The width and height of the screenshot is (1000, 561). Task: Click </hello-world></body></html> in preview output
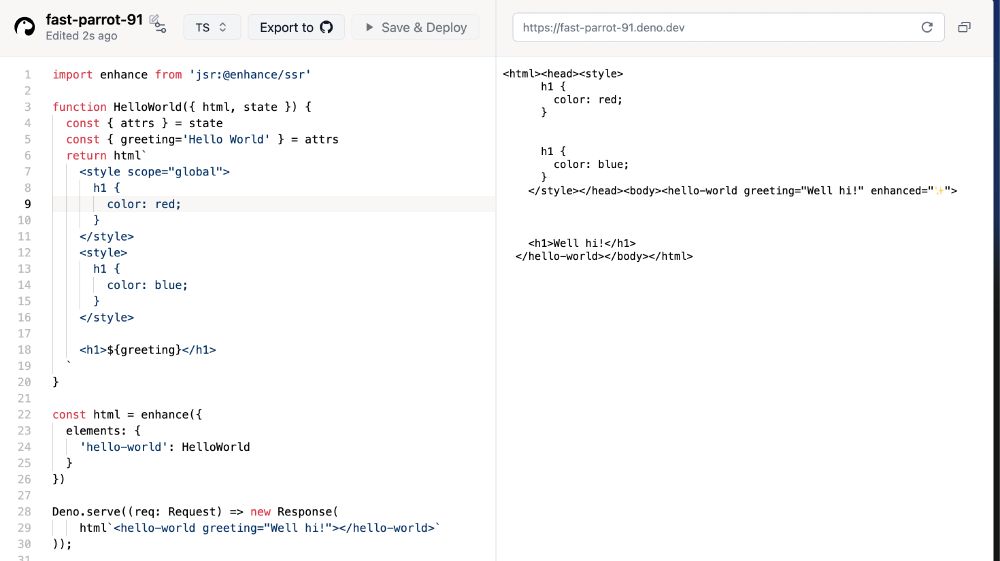click(x=604, y=256)
